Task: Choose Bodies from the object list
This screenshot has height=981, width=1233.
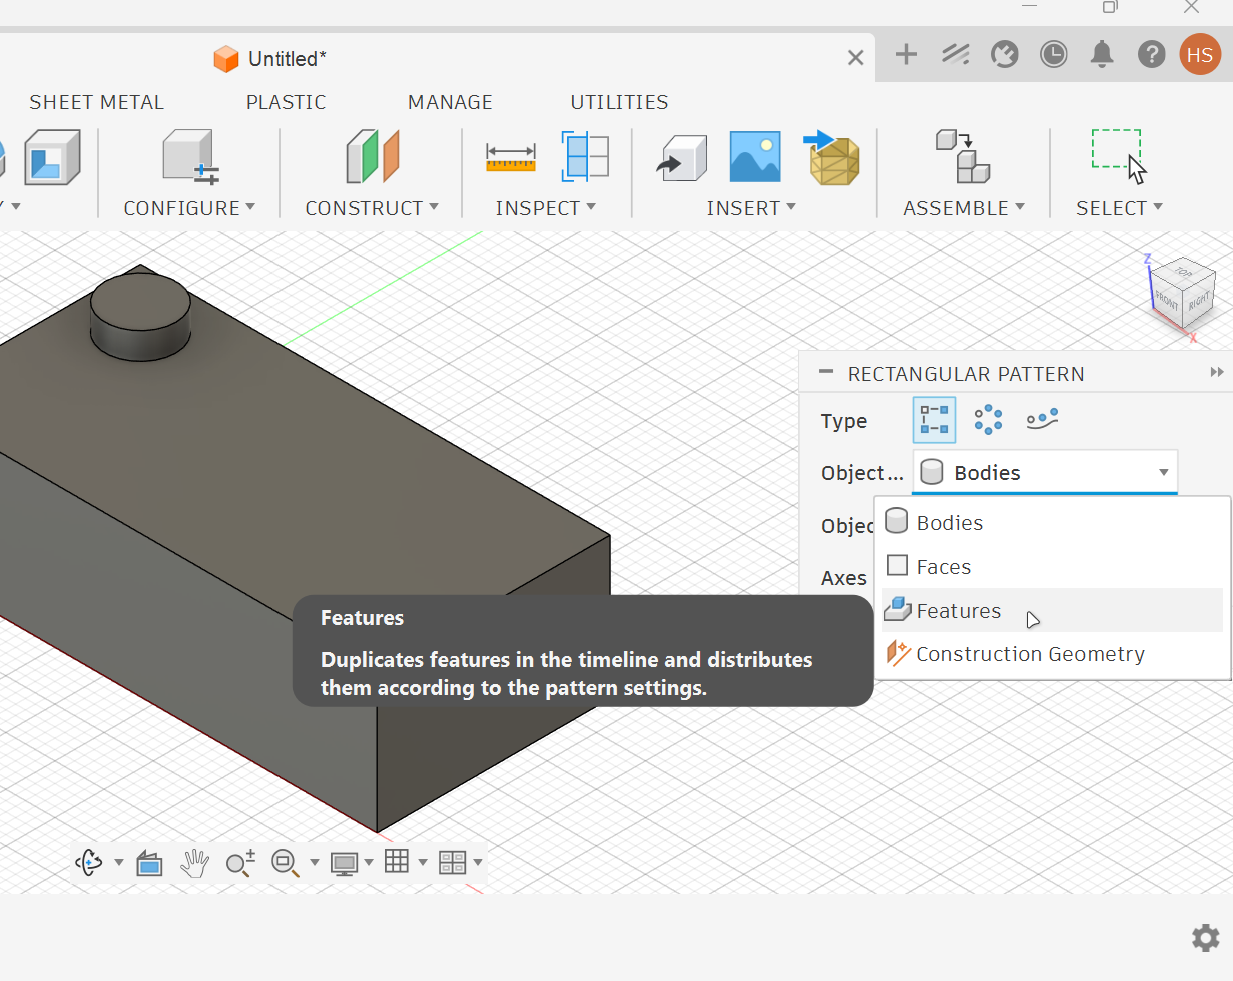Action: pos(1052,523)
